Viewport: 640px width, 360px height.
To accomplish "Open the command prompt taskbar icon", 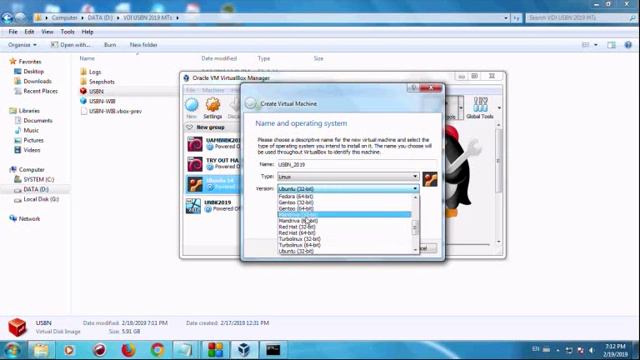I will point(273,350).
